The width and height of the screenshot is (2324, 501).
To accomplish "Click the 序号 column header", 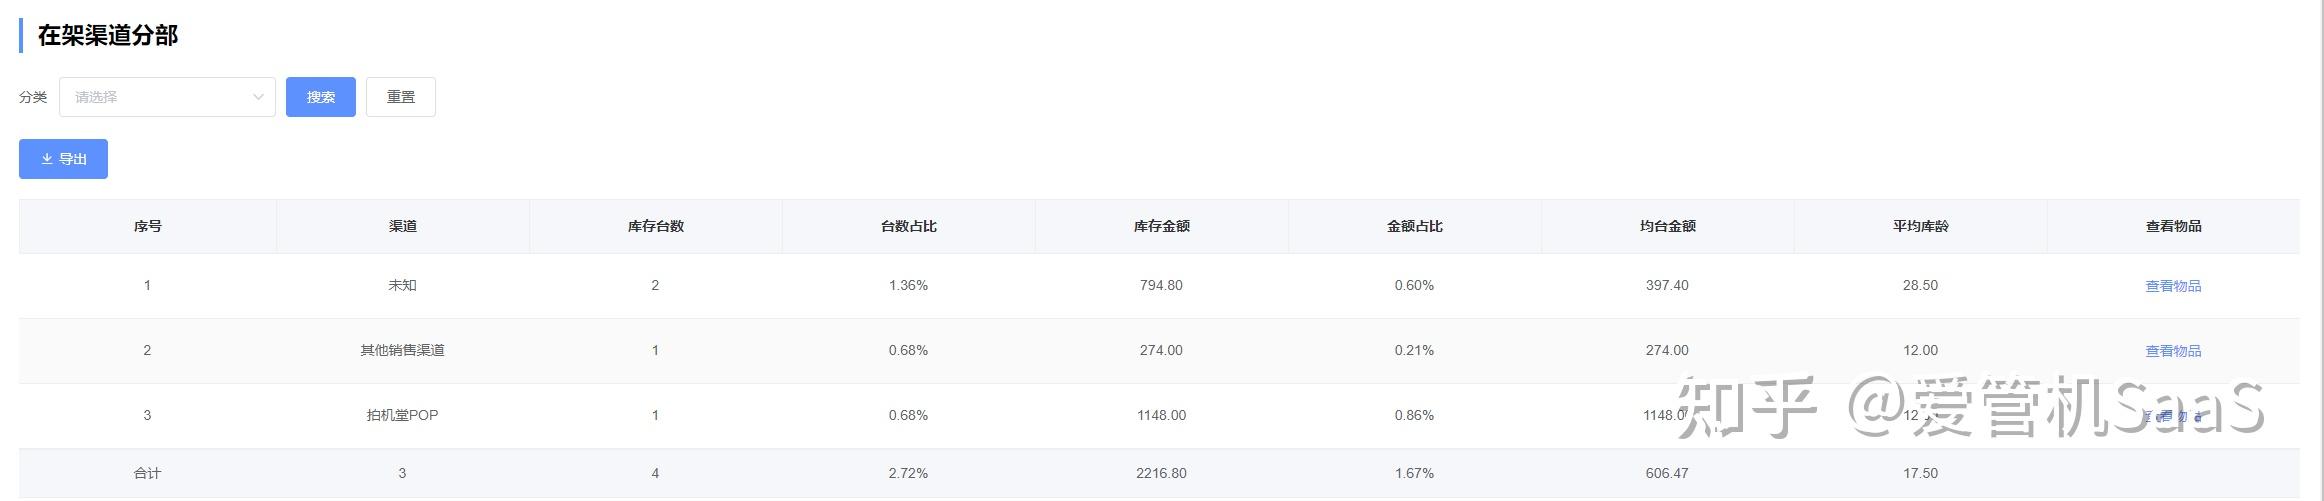I will coord(147,226).
